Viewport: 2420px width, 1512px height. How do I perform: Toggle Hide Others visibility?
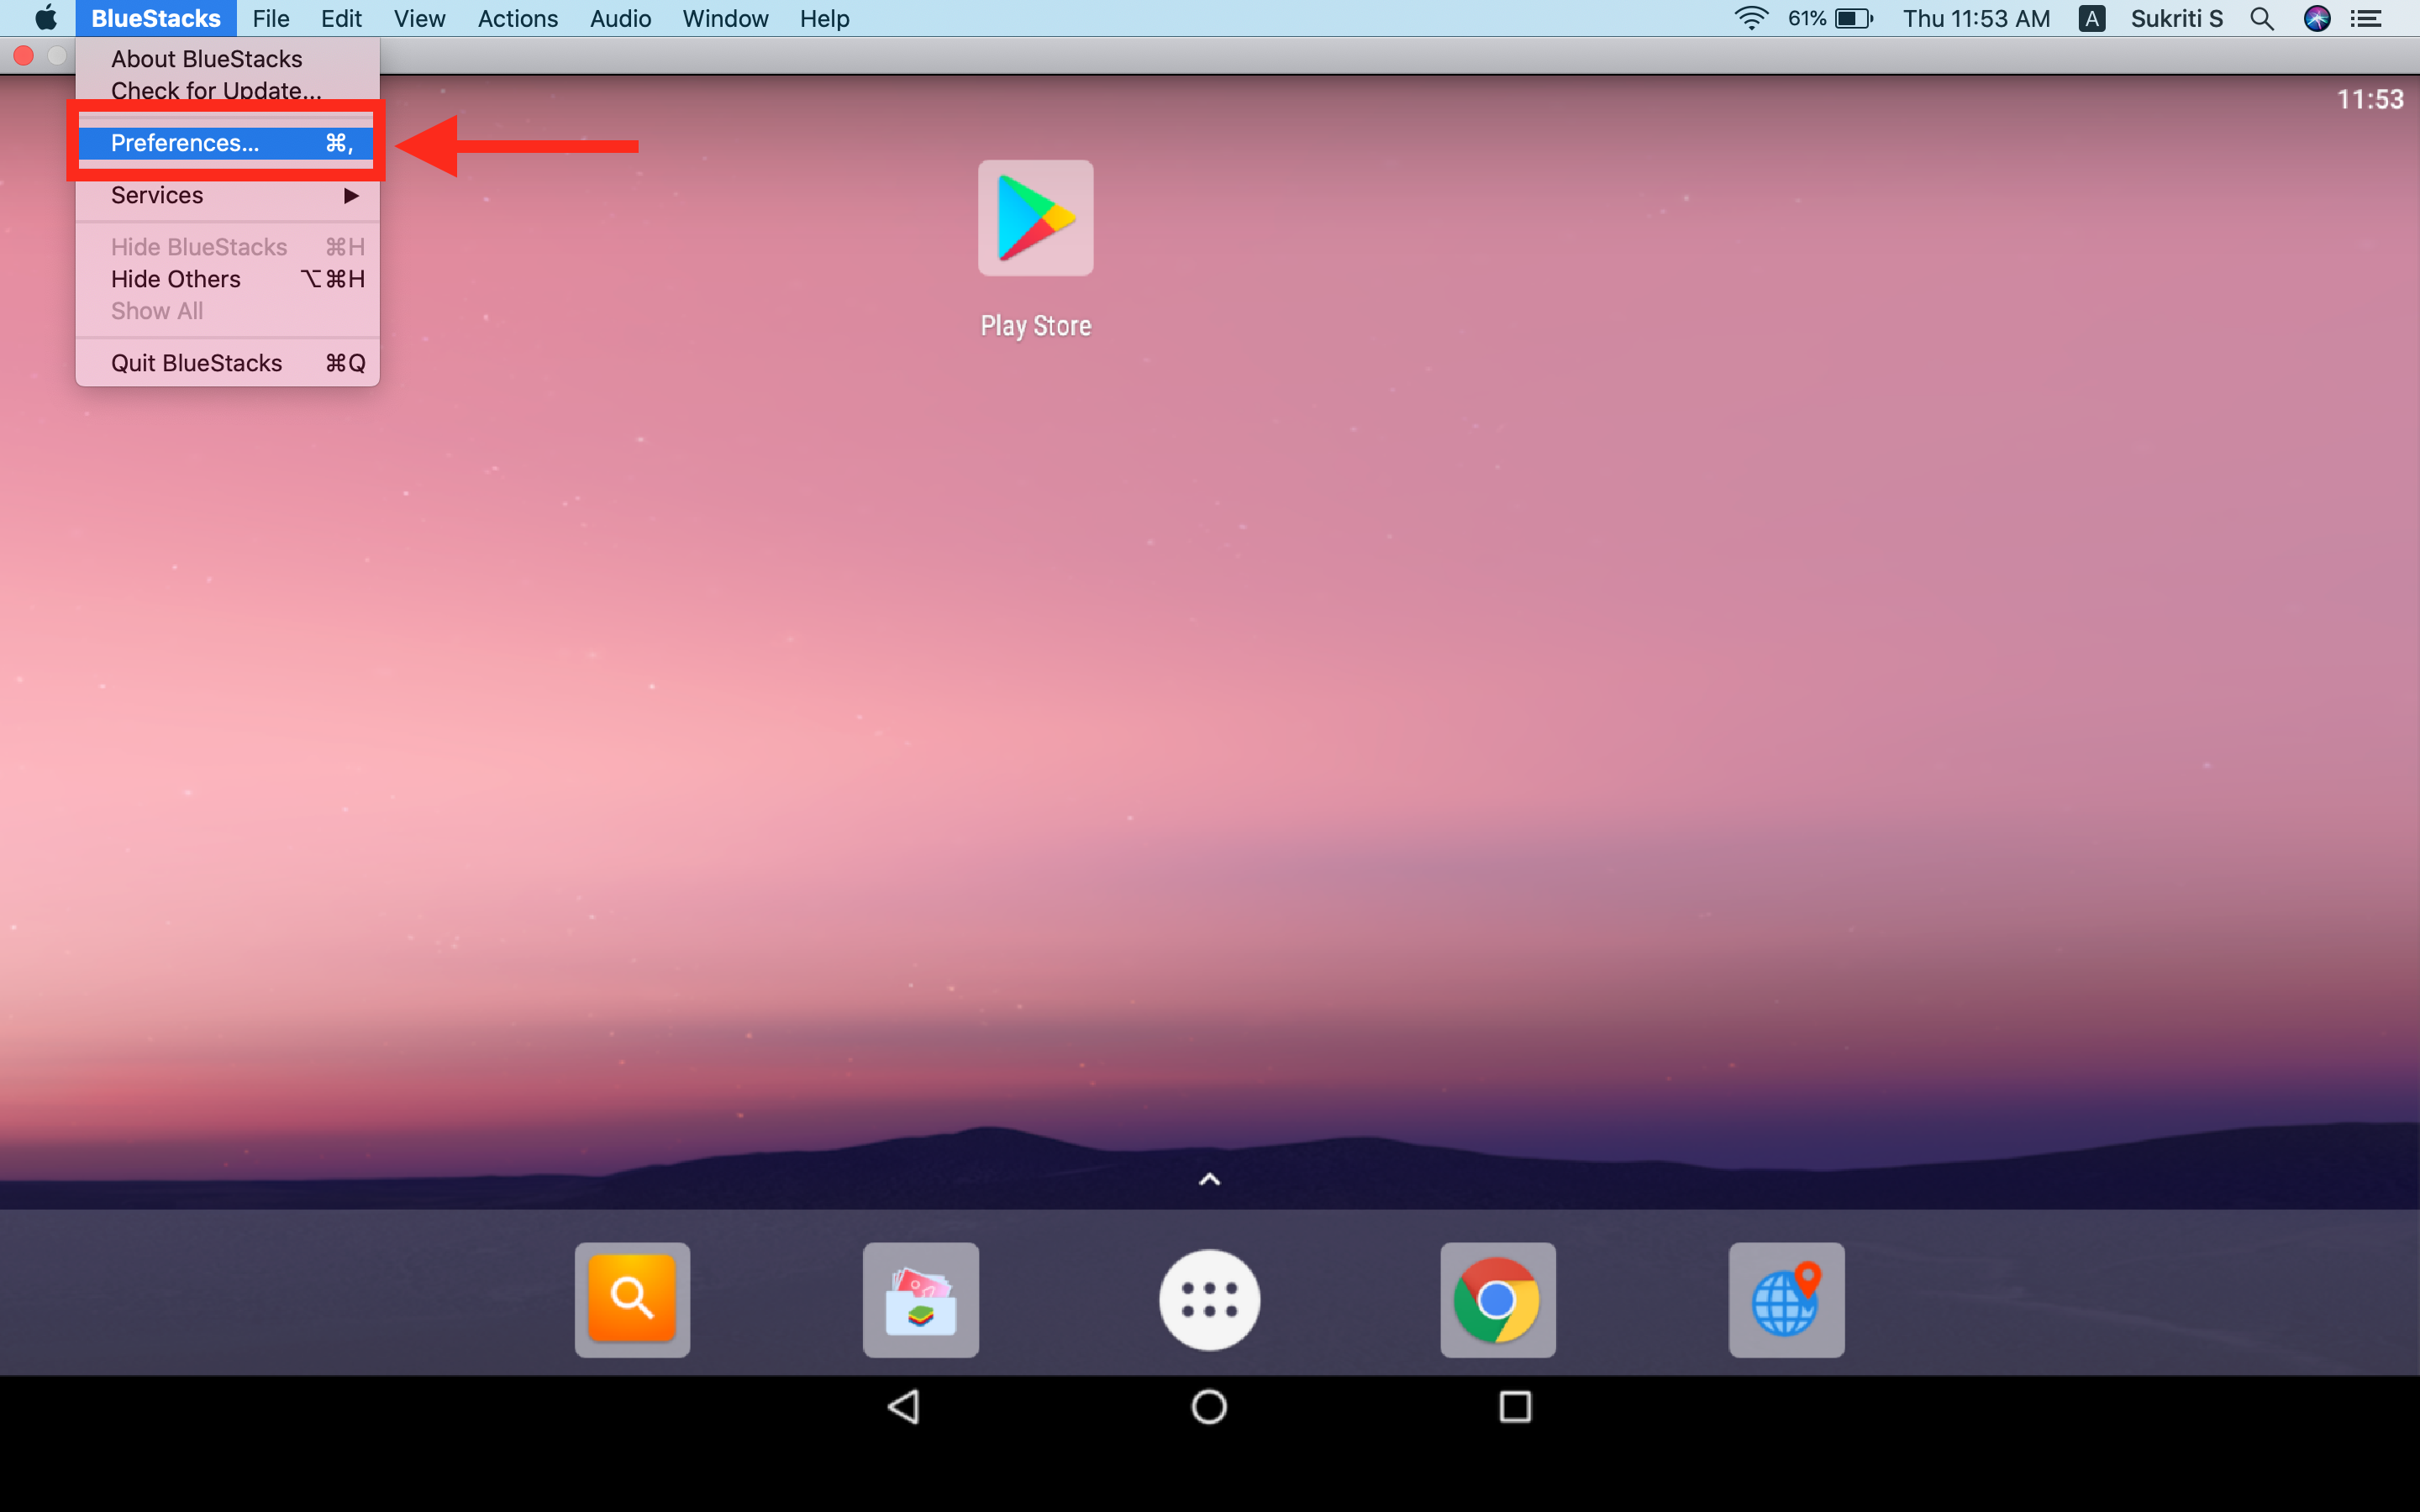coord(174,279)
